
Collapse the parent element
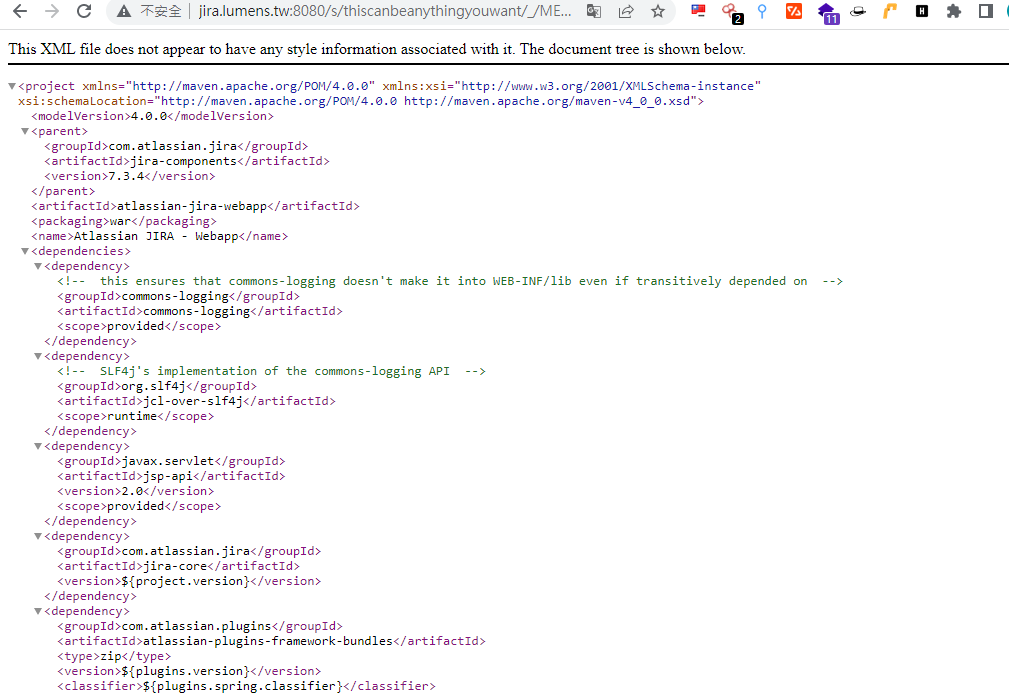[24, 131]
